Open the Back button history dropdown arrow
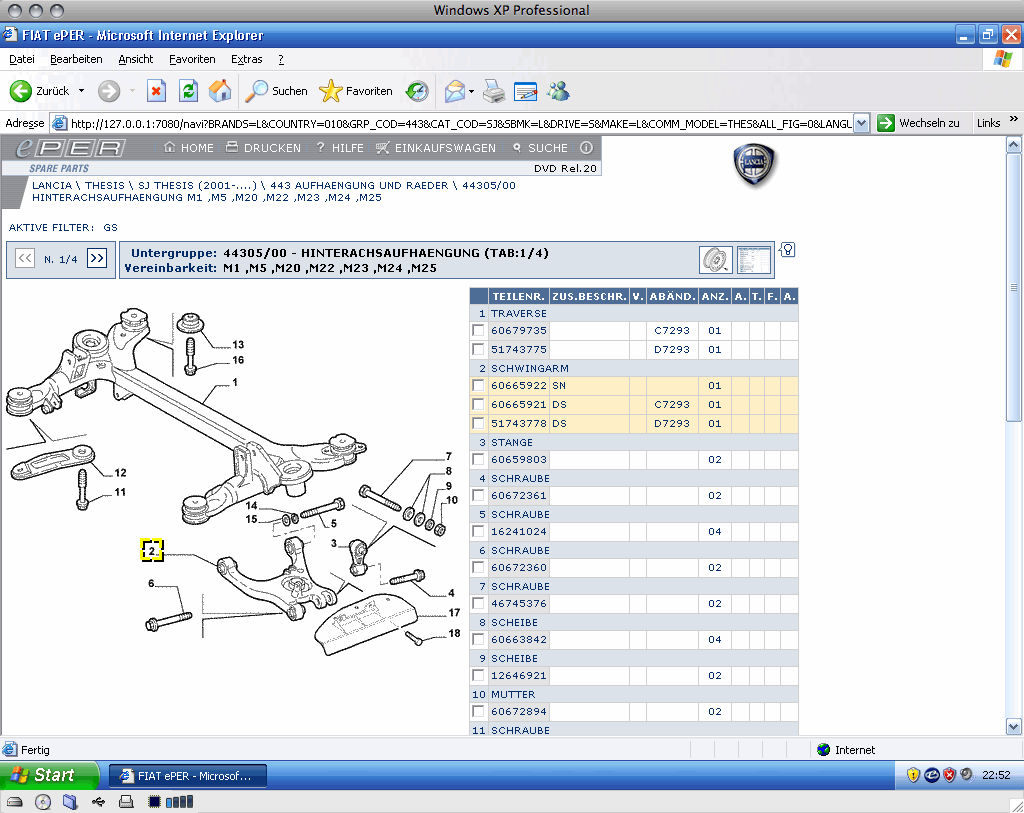 pos(82,91)
